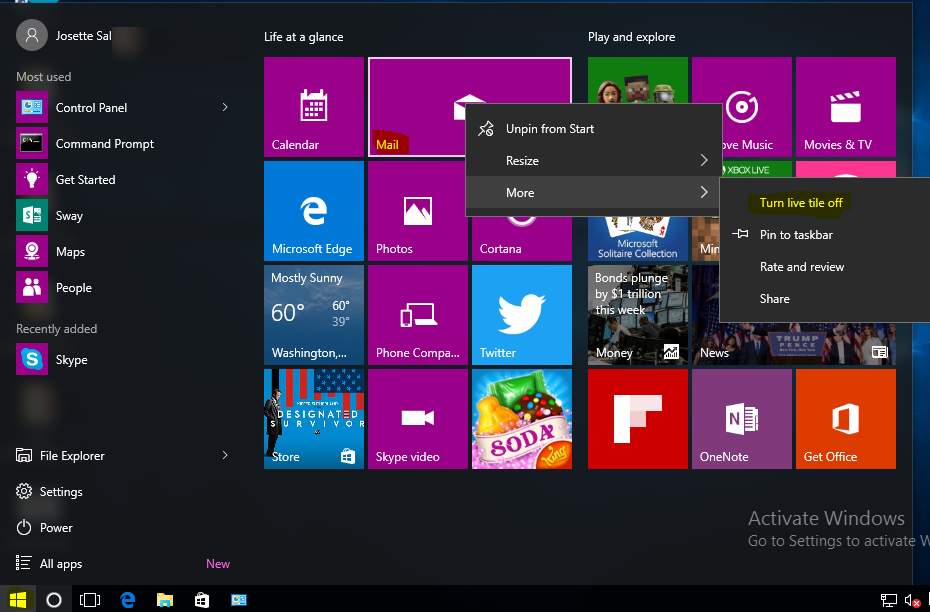The image size is (930, 612).
Task: Open the Microsoft Solitaire Collection tile
Action: tap(638, 238)
